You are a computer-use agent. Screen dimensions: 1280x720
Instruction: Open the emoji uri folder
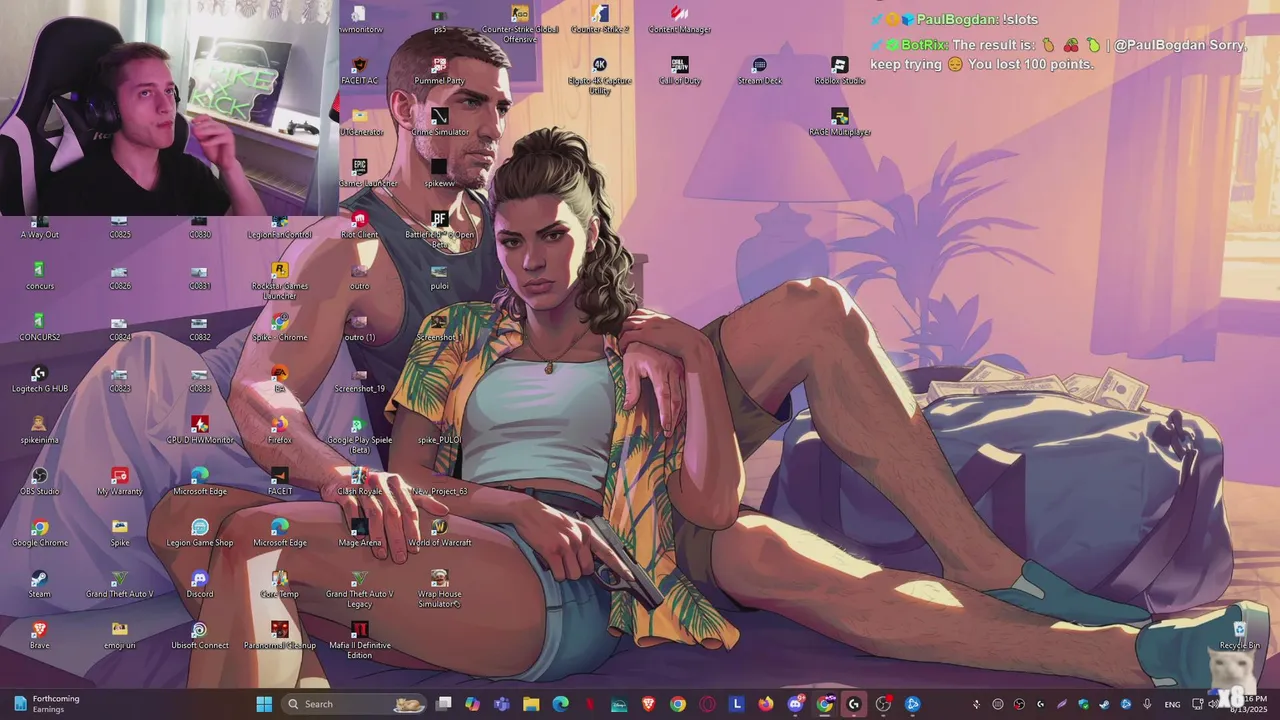pyautogui.click(x=120, y=635)
